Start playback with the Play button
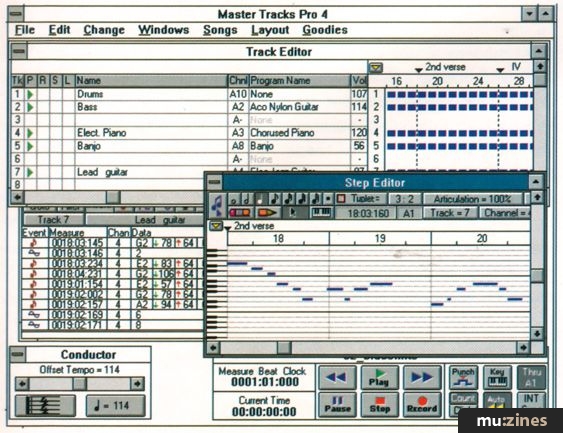This screenshot has width=563, height=433. pyautogui.click(x=380, y=377)
